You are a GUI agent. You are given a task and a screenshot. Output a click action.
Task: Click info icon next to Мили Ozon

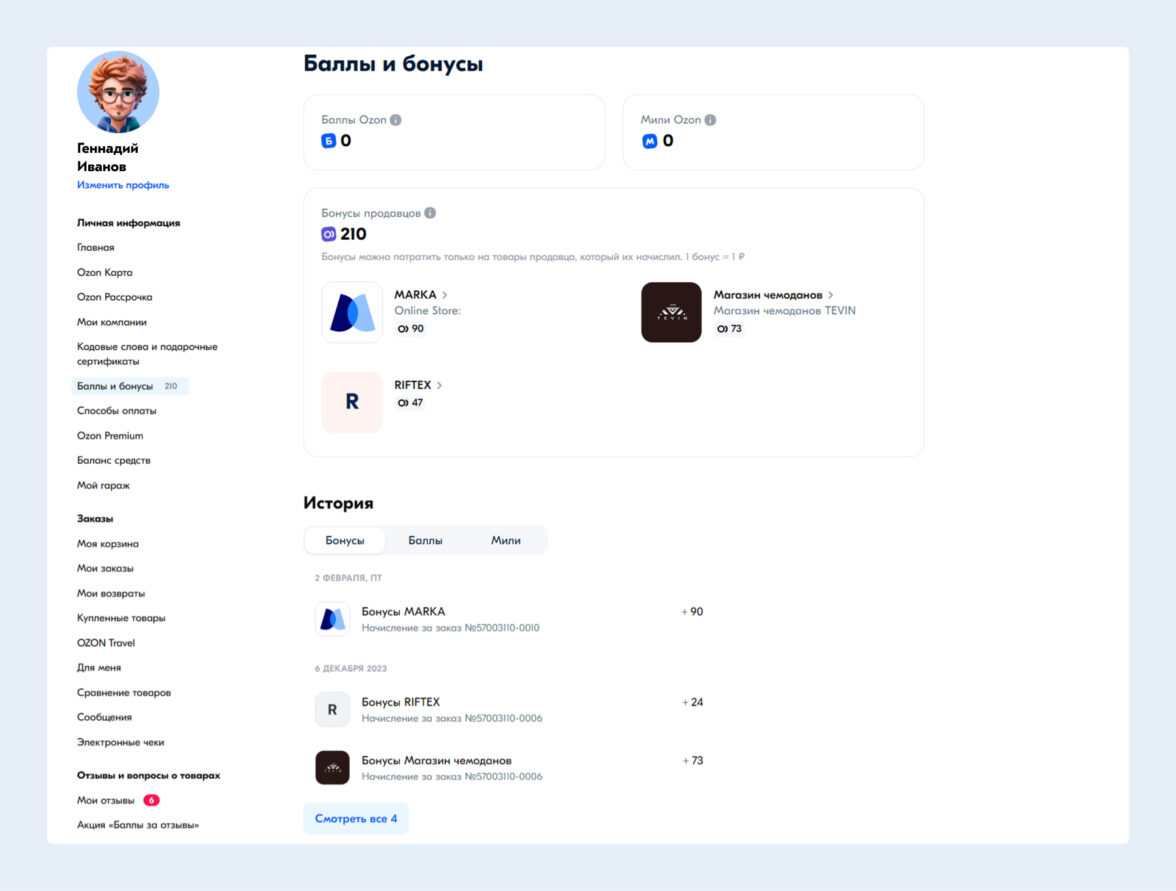(710, 120)
